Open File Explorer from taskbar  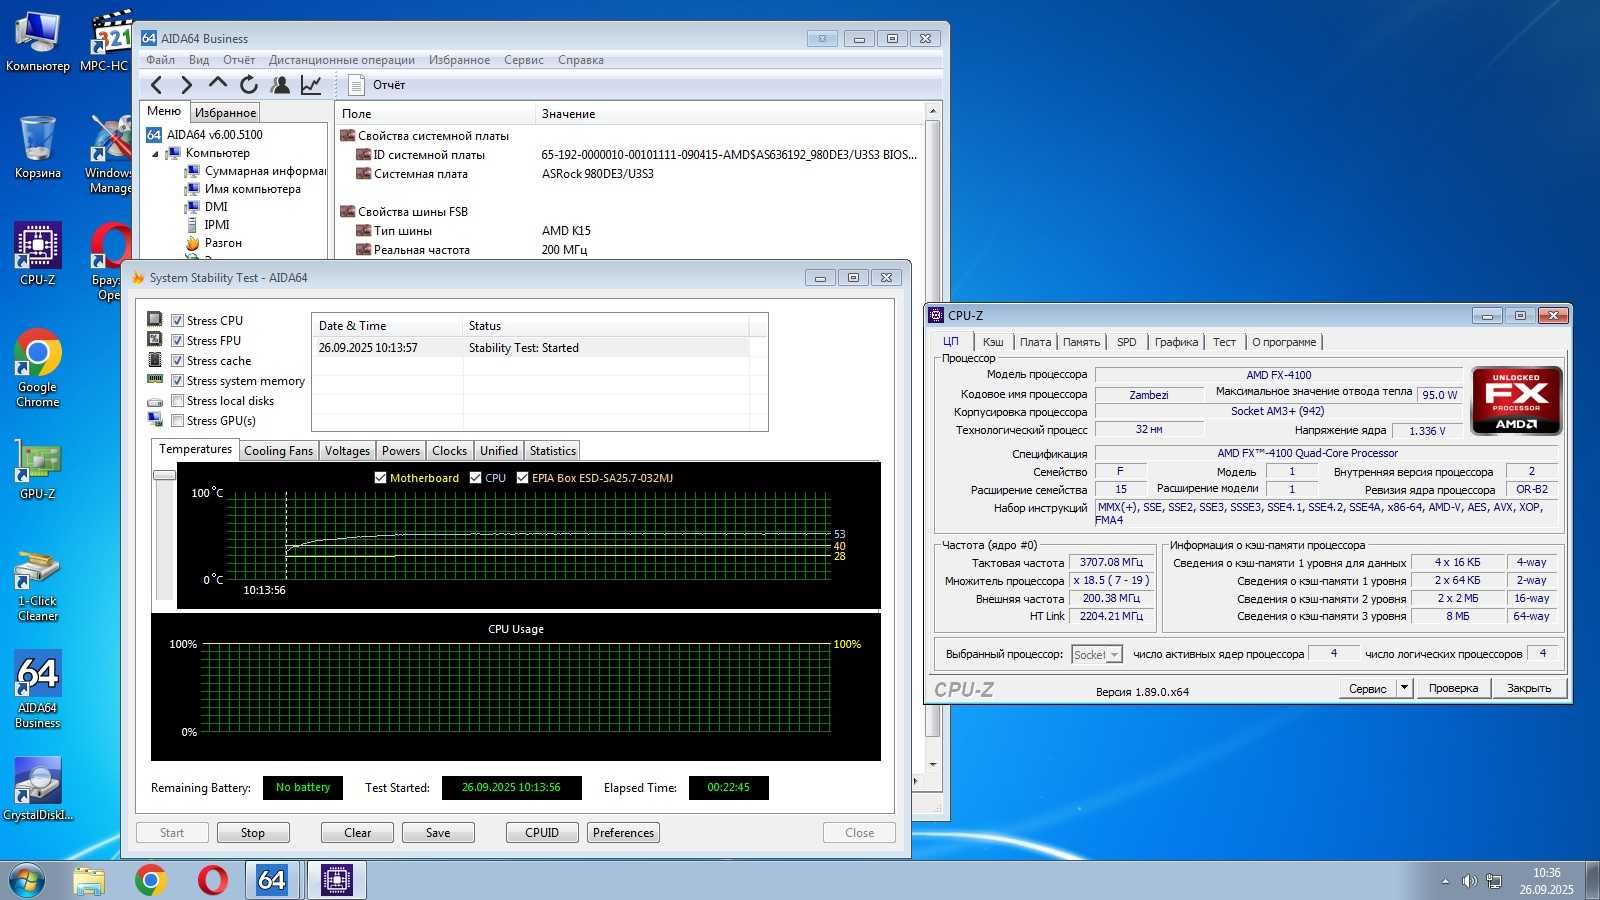(89, 880)
